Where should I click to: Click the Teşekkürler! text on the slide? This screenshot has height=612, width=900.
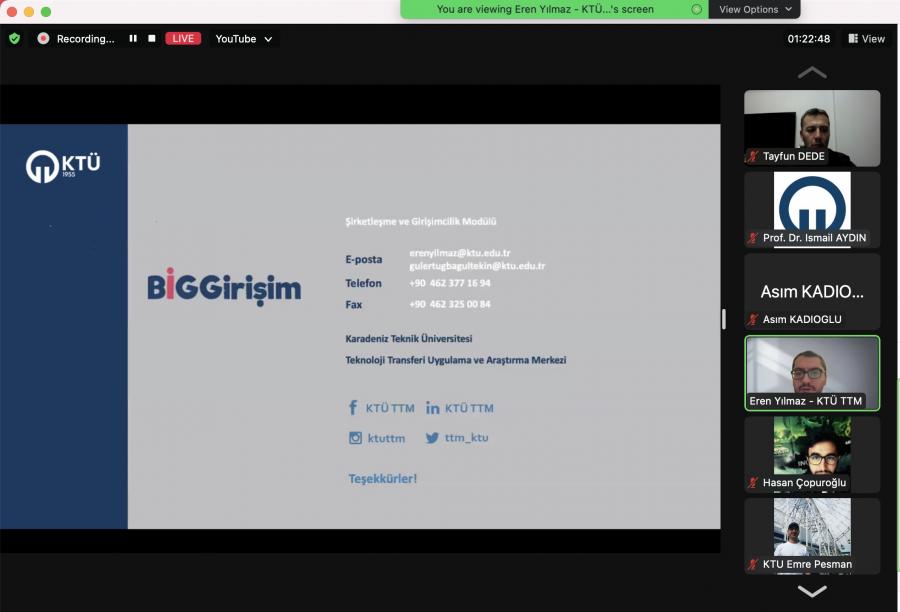[x=383, y=479]
